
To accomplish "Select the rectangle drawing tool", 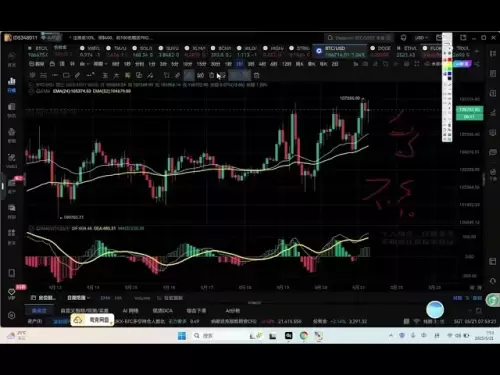I will click(x=66, y=75).
